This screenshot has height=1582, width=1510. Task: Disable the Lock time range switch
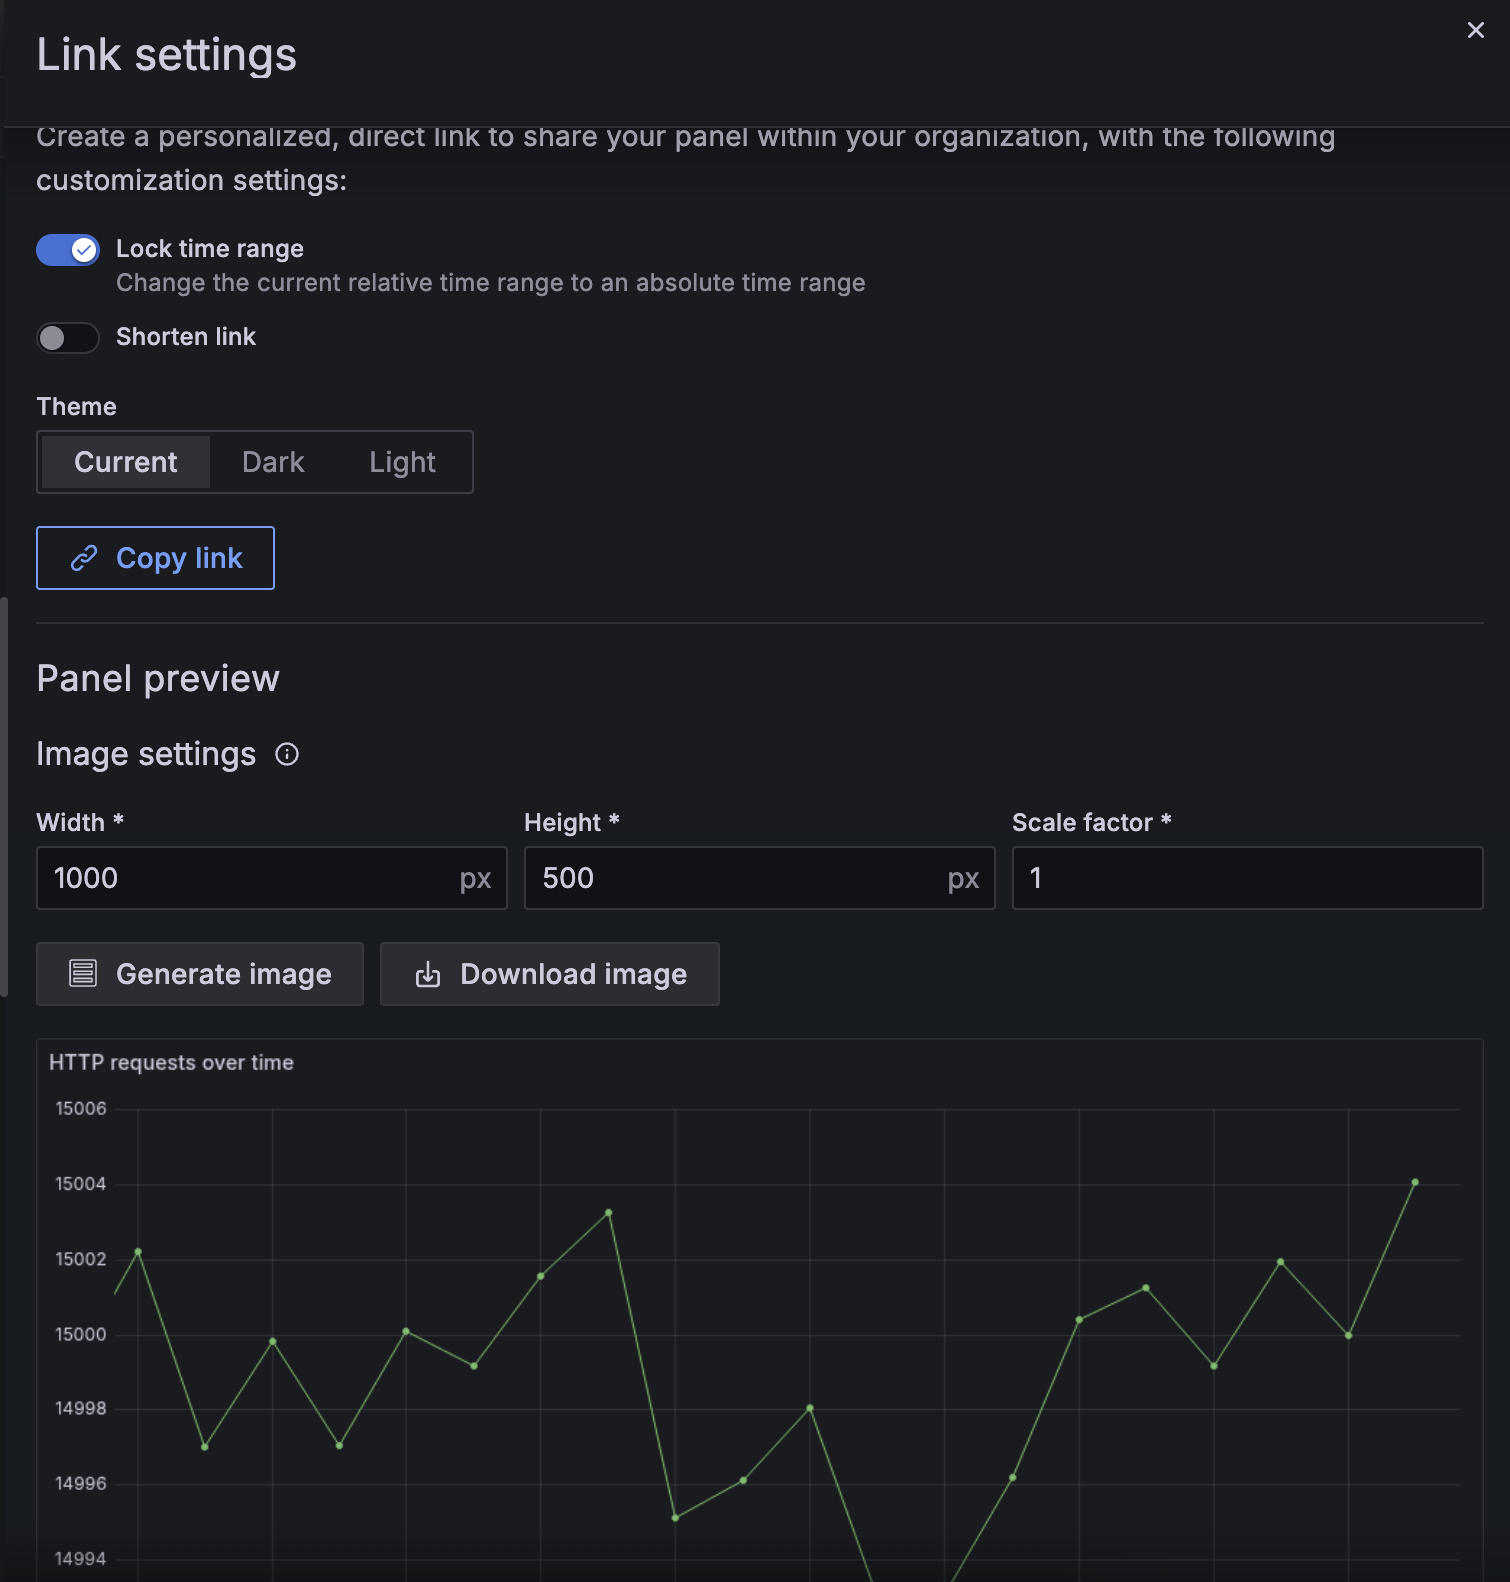tap(68, 250)
